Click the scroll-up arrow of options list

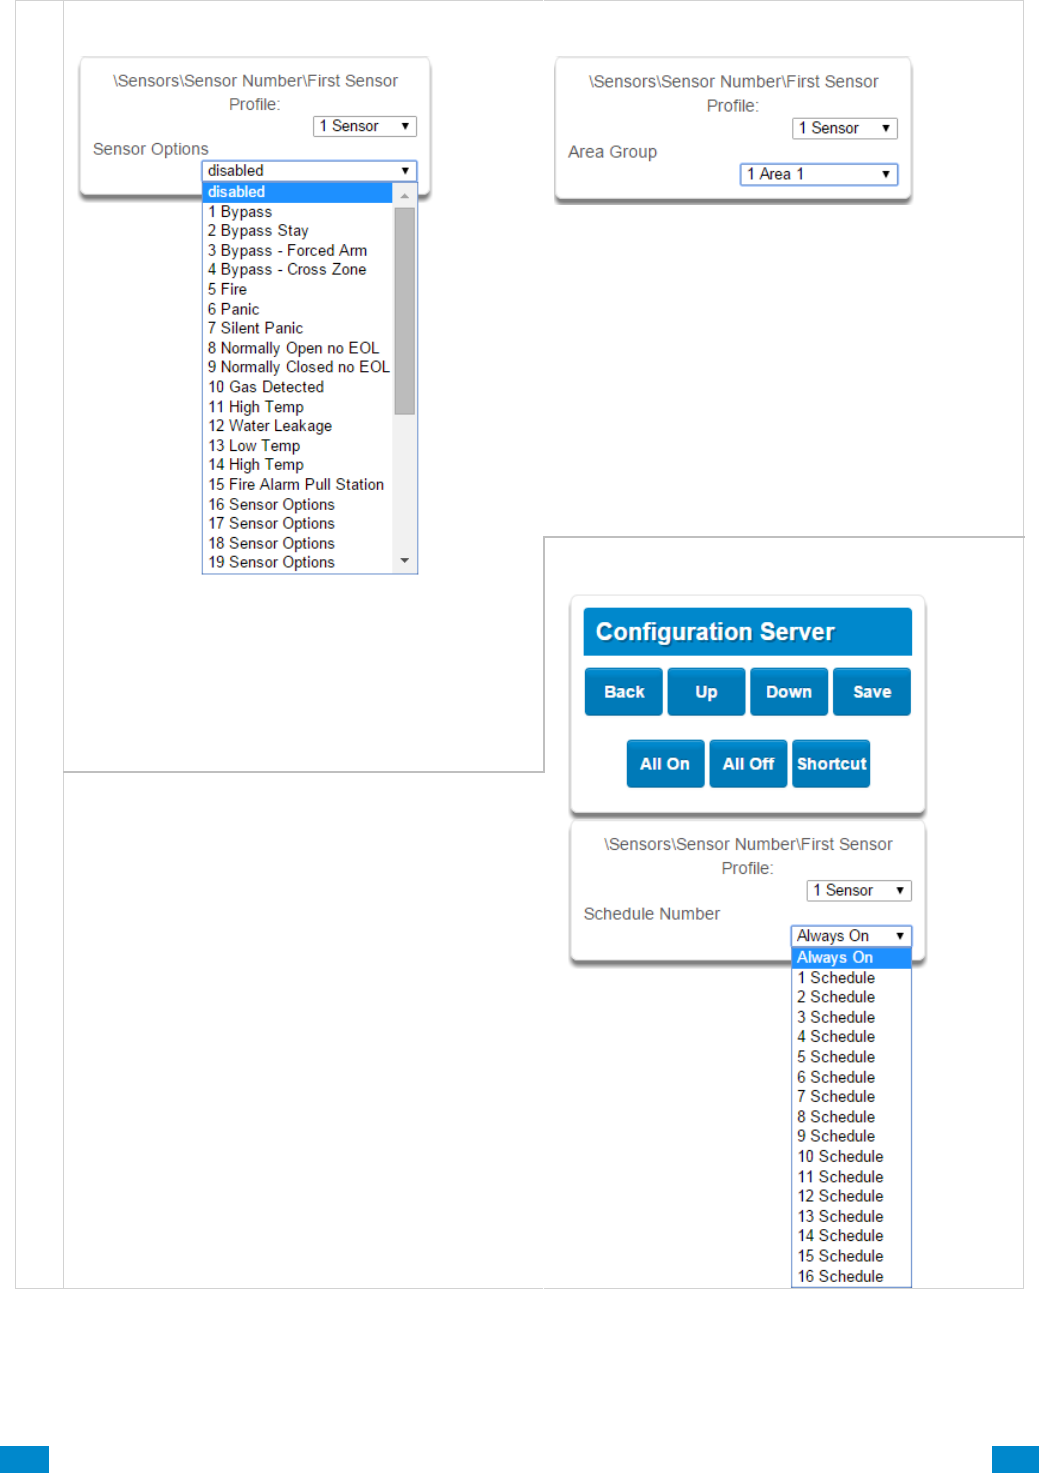click(x=404, y=195)
